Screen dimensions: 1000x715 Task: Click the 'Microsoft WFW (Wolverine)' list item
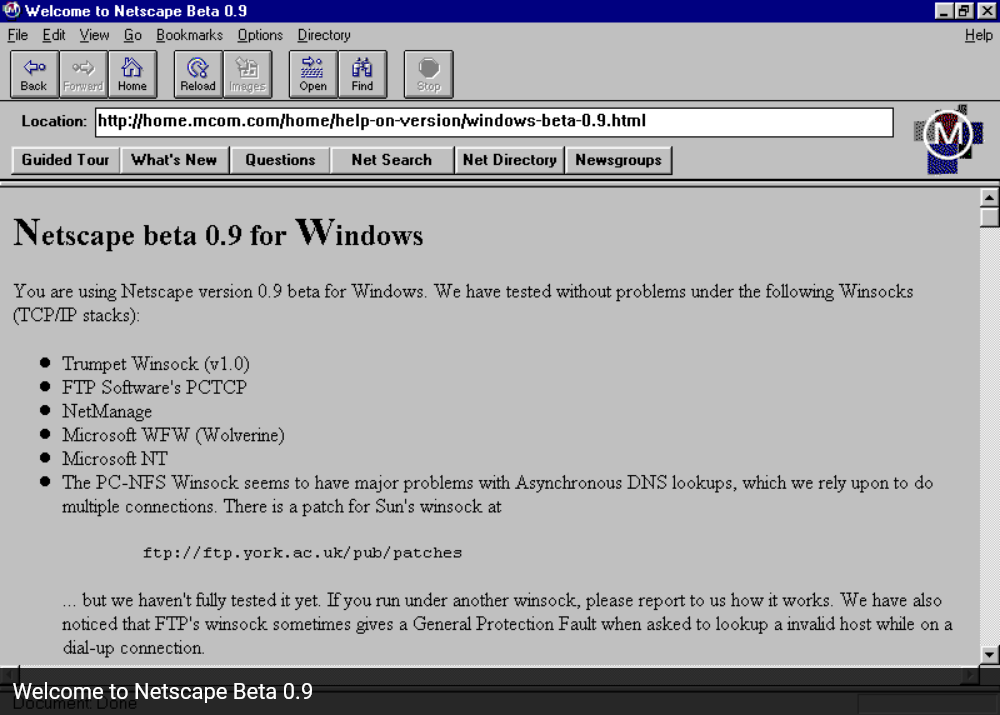[173, 435]
